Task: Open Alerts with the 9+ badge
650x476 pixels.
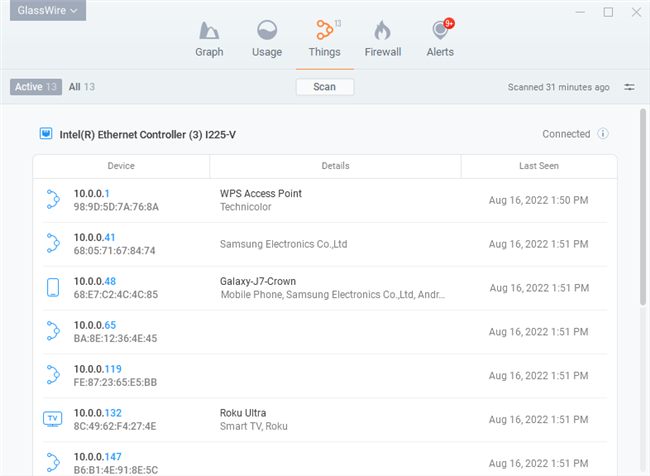Action: click(x=439, y=31)
